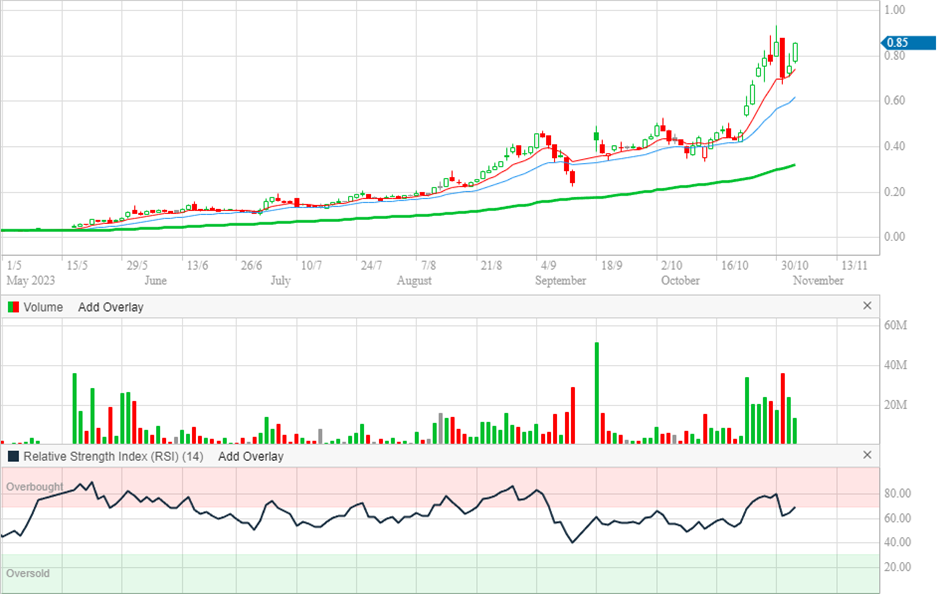Click the May 2023 date axis label

tap(29, 281)
